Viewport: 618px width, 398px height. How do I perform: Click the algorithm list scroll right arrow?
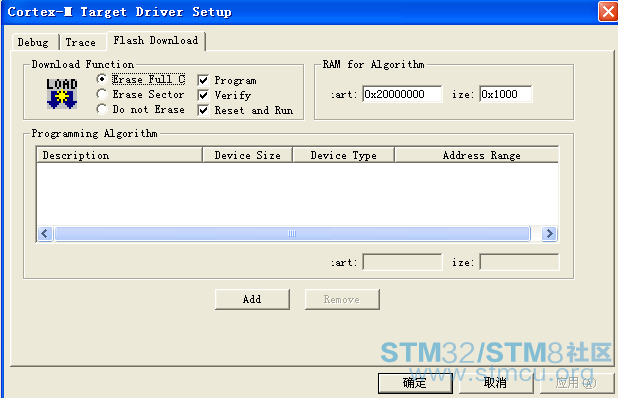point(549,234)
